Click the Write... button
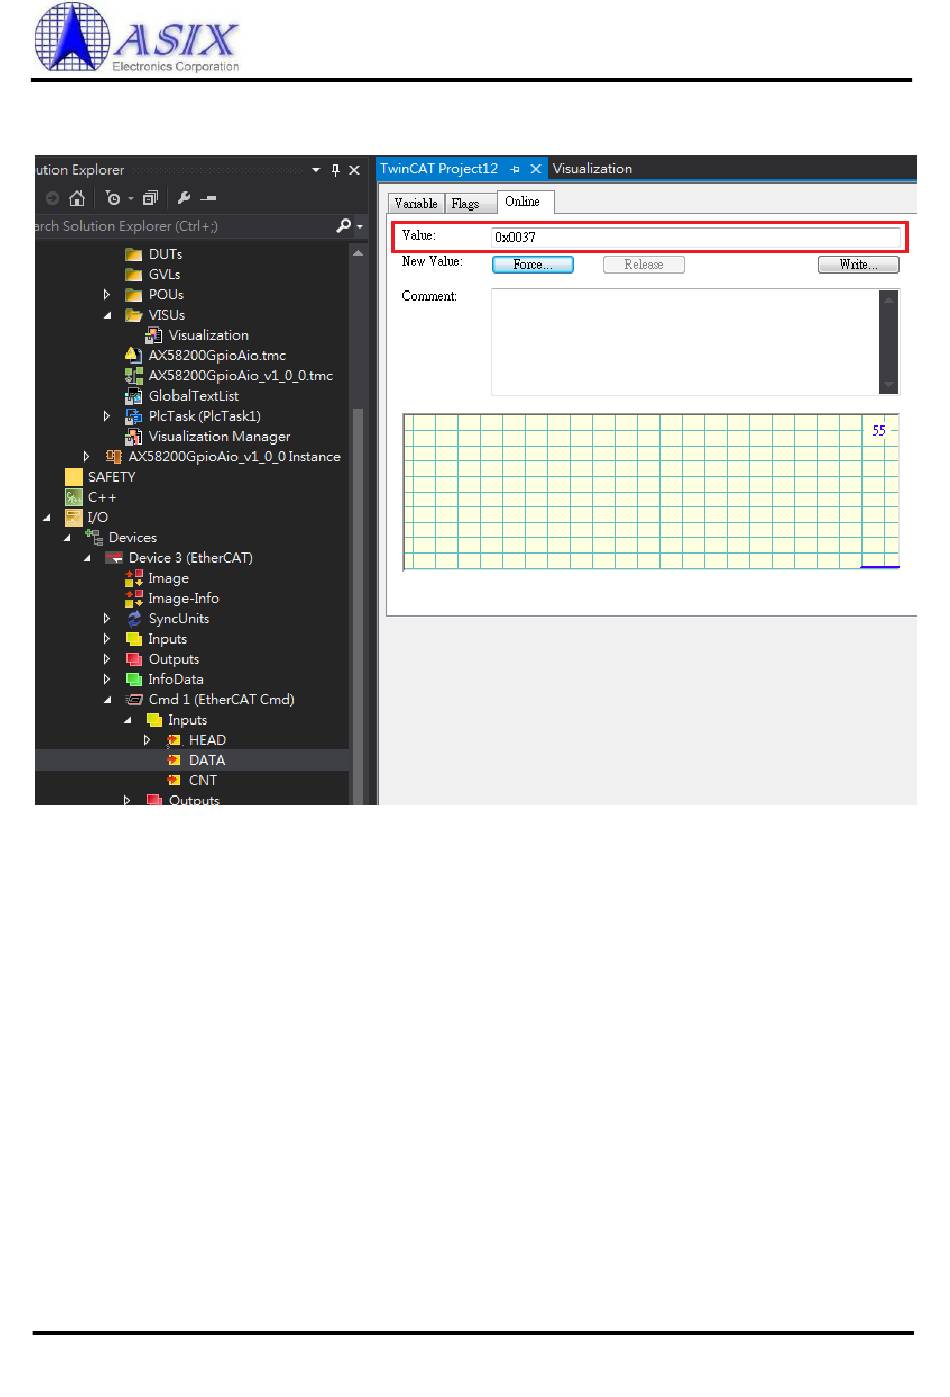The height and width of the screenshot is (1397, 950). coord(859,264)
